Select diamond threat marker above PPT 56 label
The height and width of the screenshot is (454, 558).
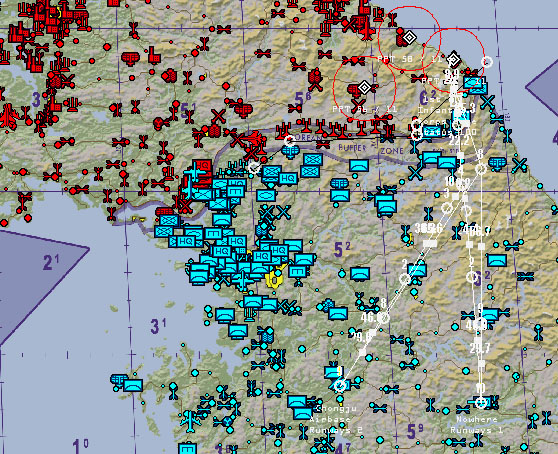(x=364, y=87)
